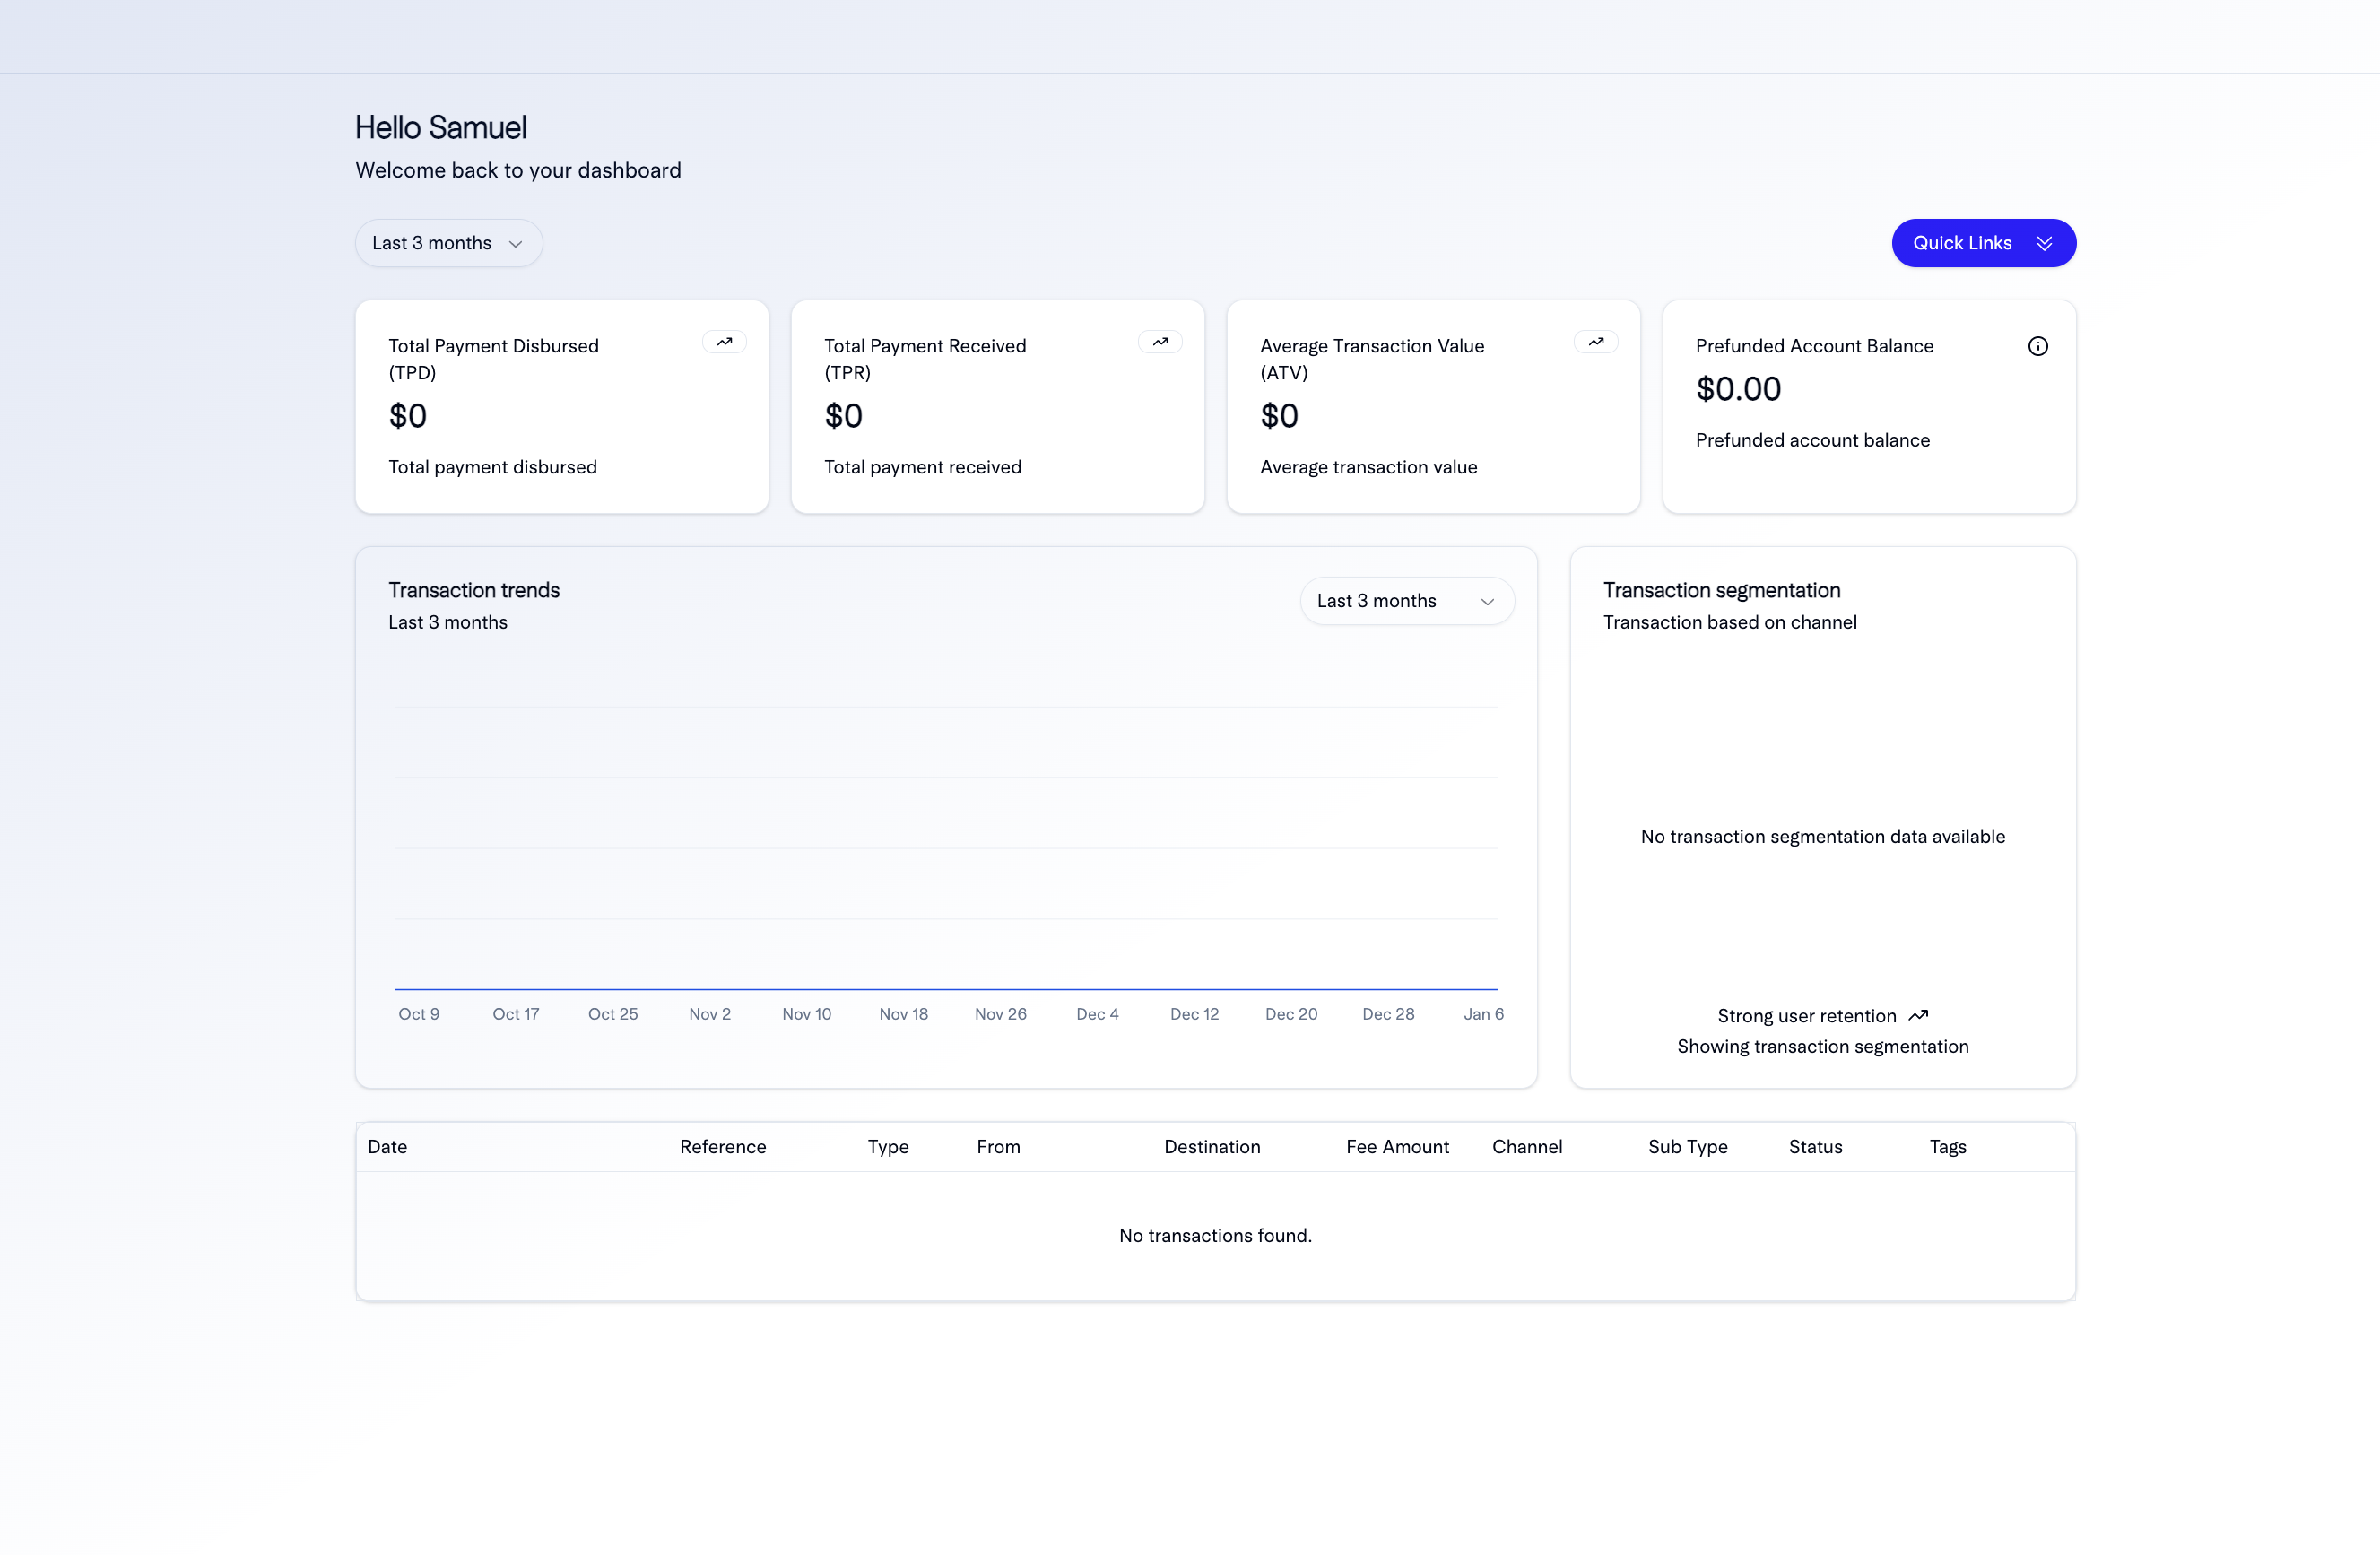Sort transactions by the Date column header

coord(388,1147)
